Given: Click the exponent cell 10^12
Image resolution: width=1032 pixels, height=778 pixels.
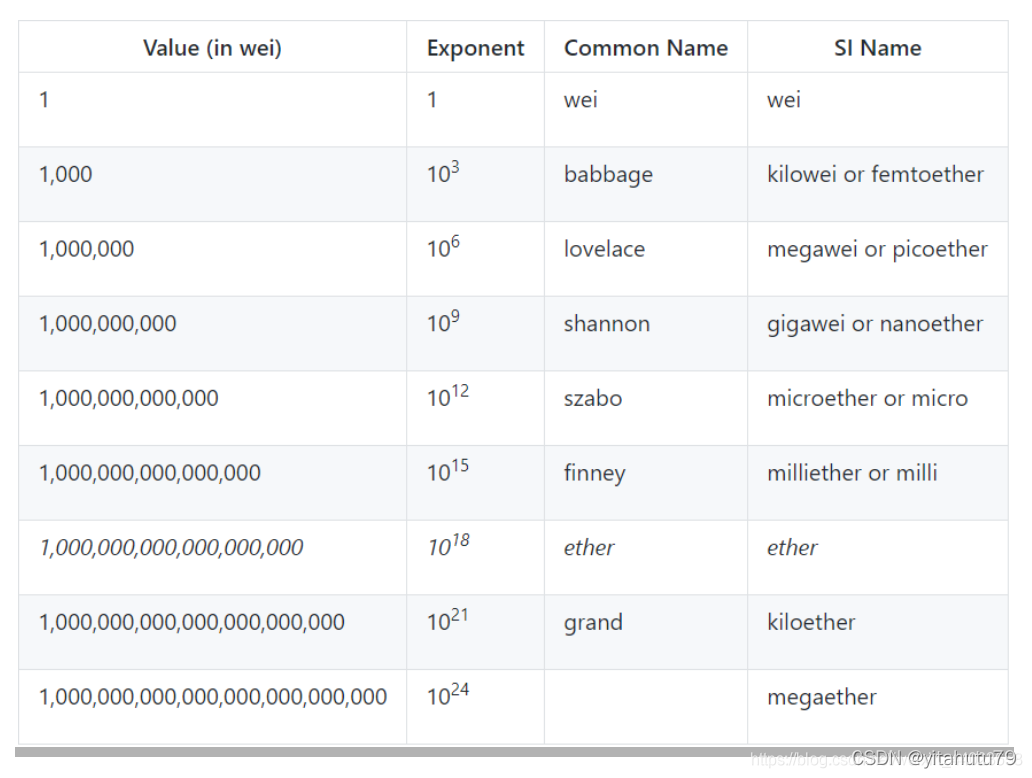Looking at the screenshot, I should point(448,396).
